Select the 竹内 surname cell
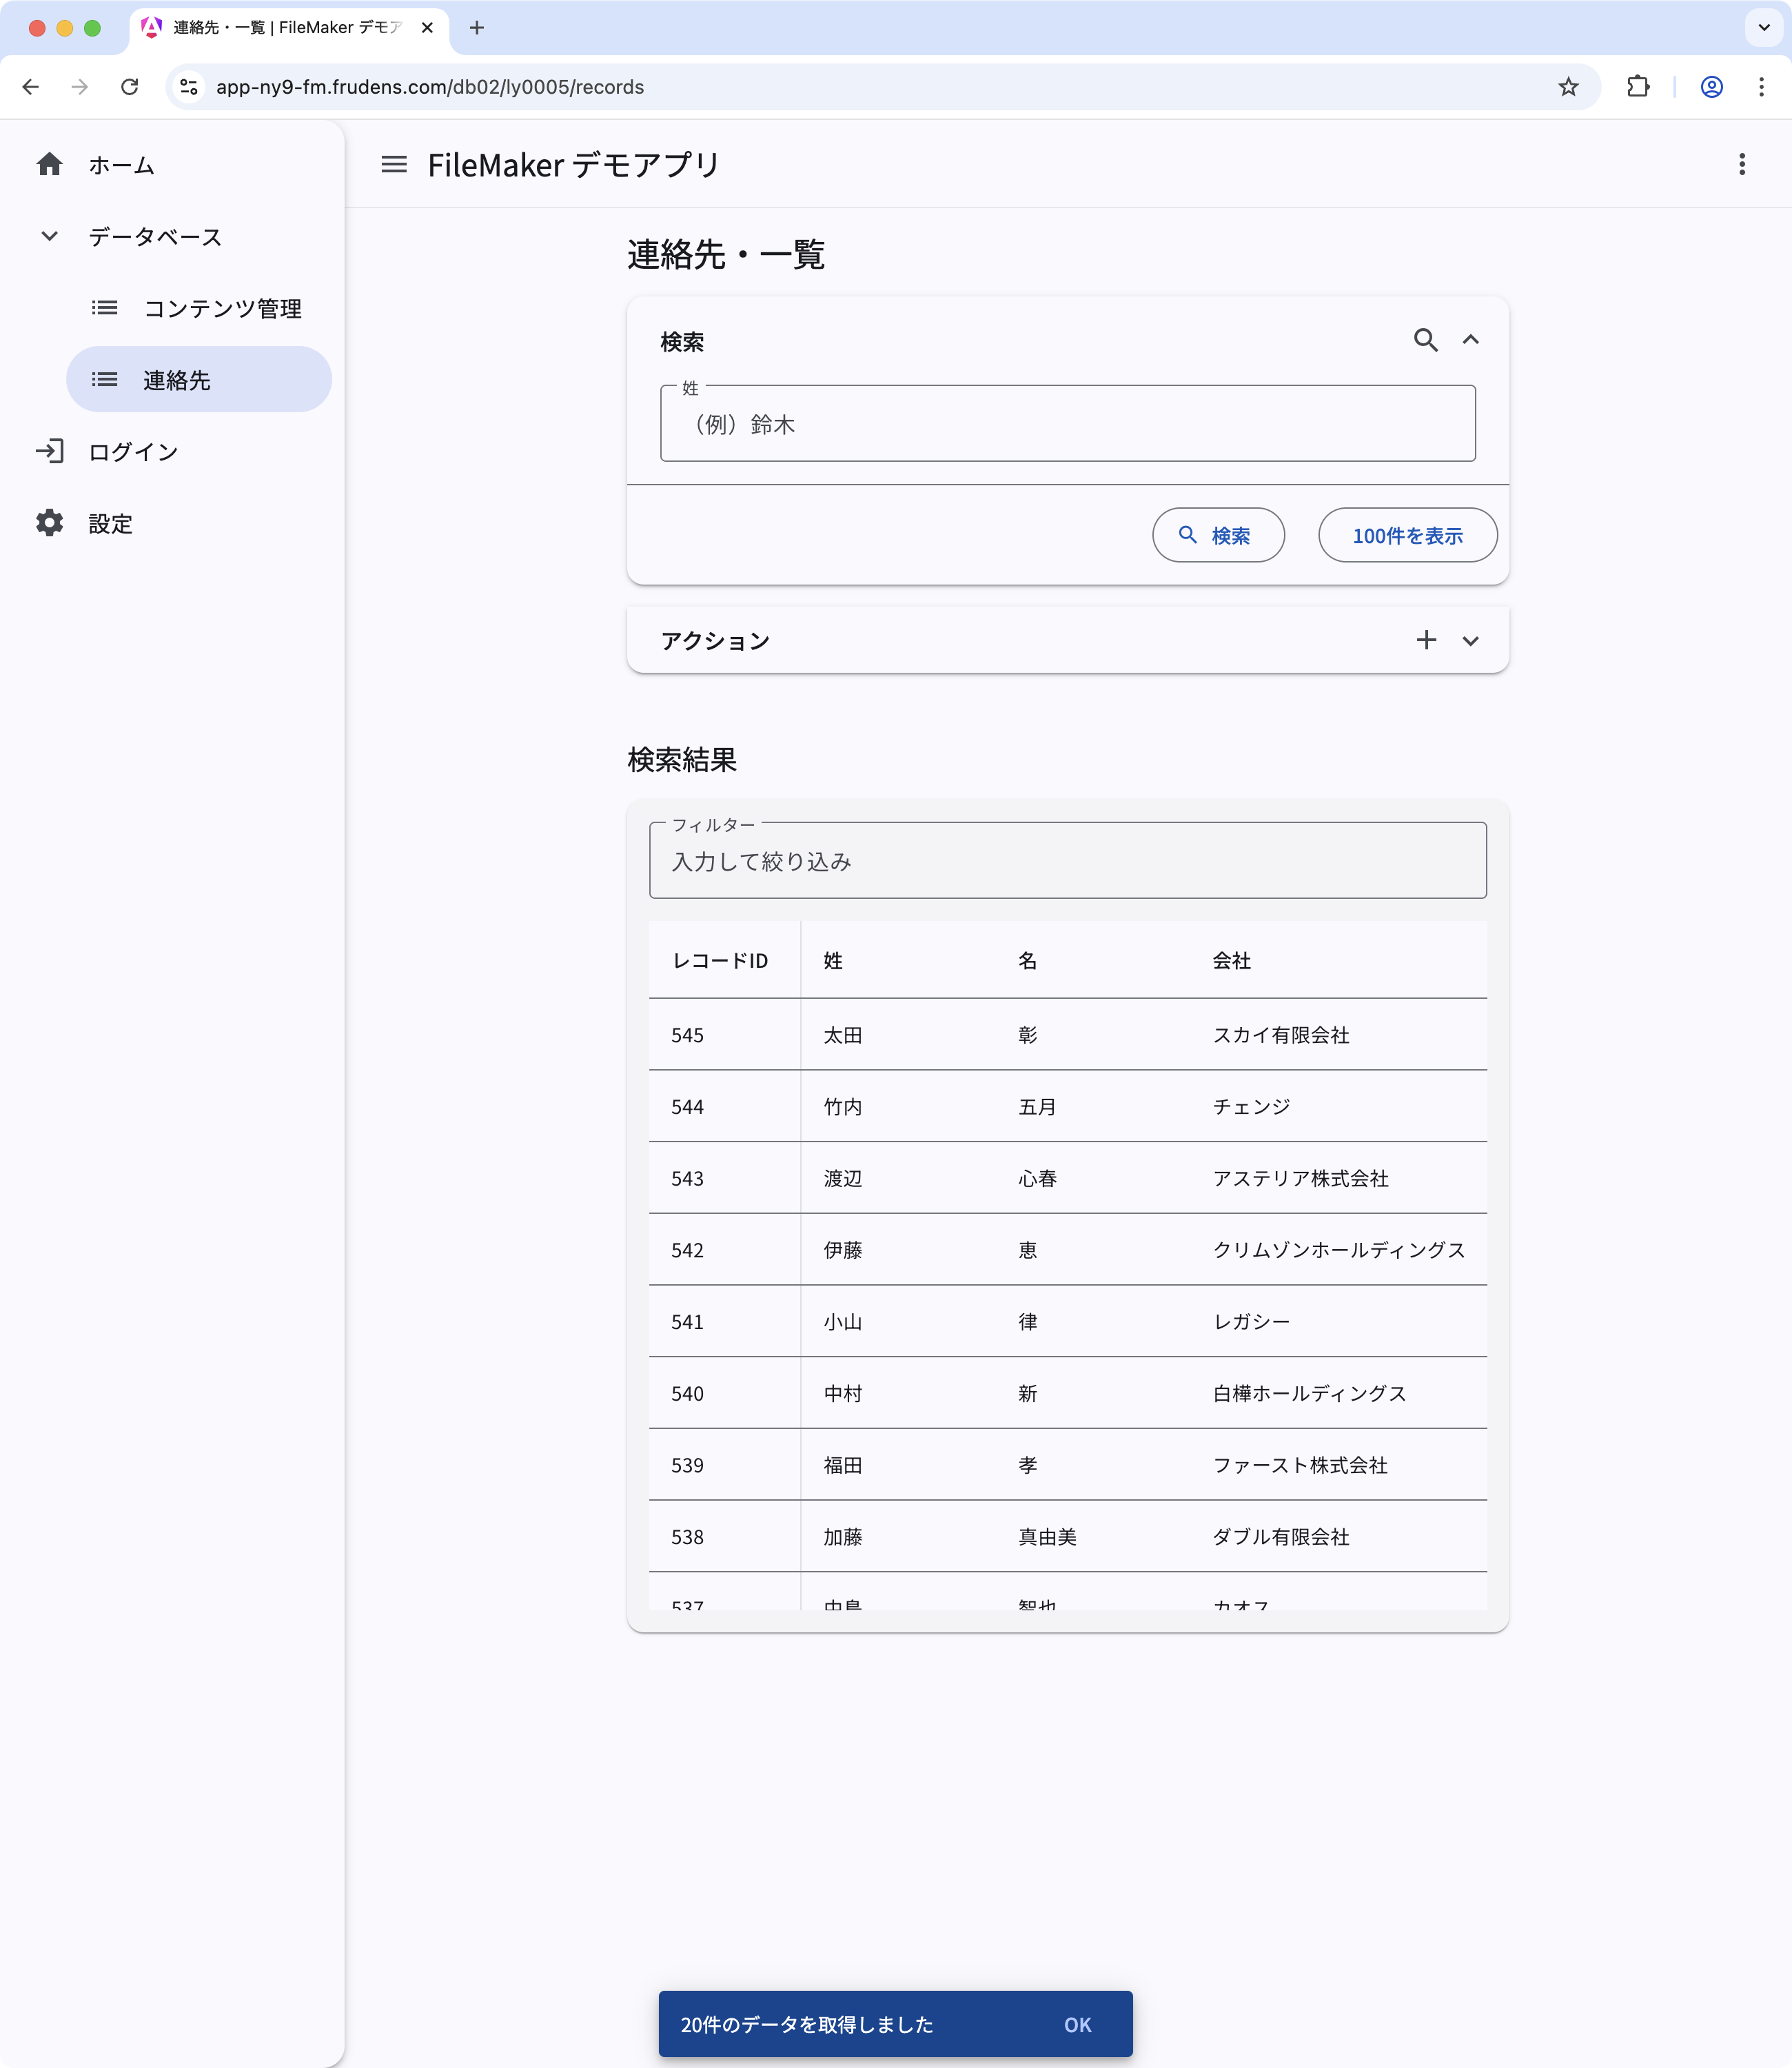Viewport: 1792px width, 2068px height. pyautogui.click(x=843, y=1107)
